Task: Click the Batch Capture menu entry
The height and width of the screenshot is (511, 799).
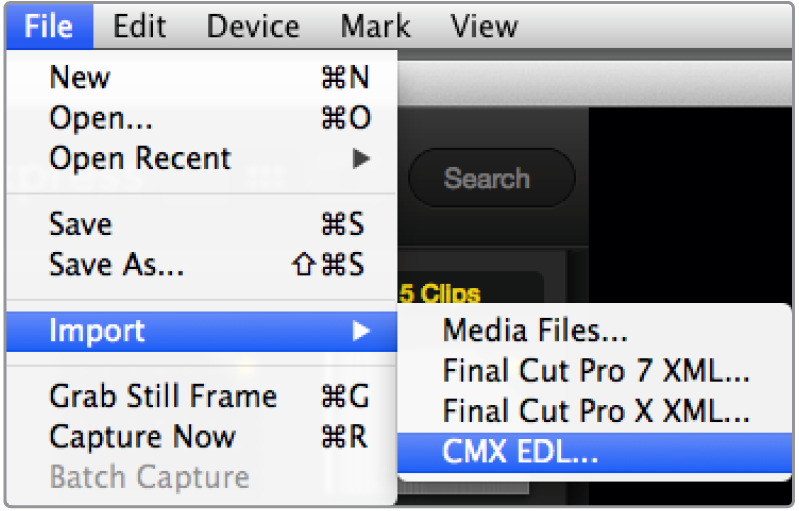Action: [149, 477]
